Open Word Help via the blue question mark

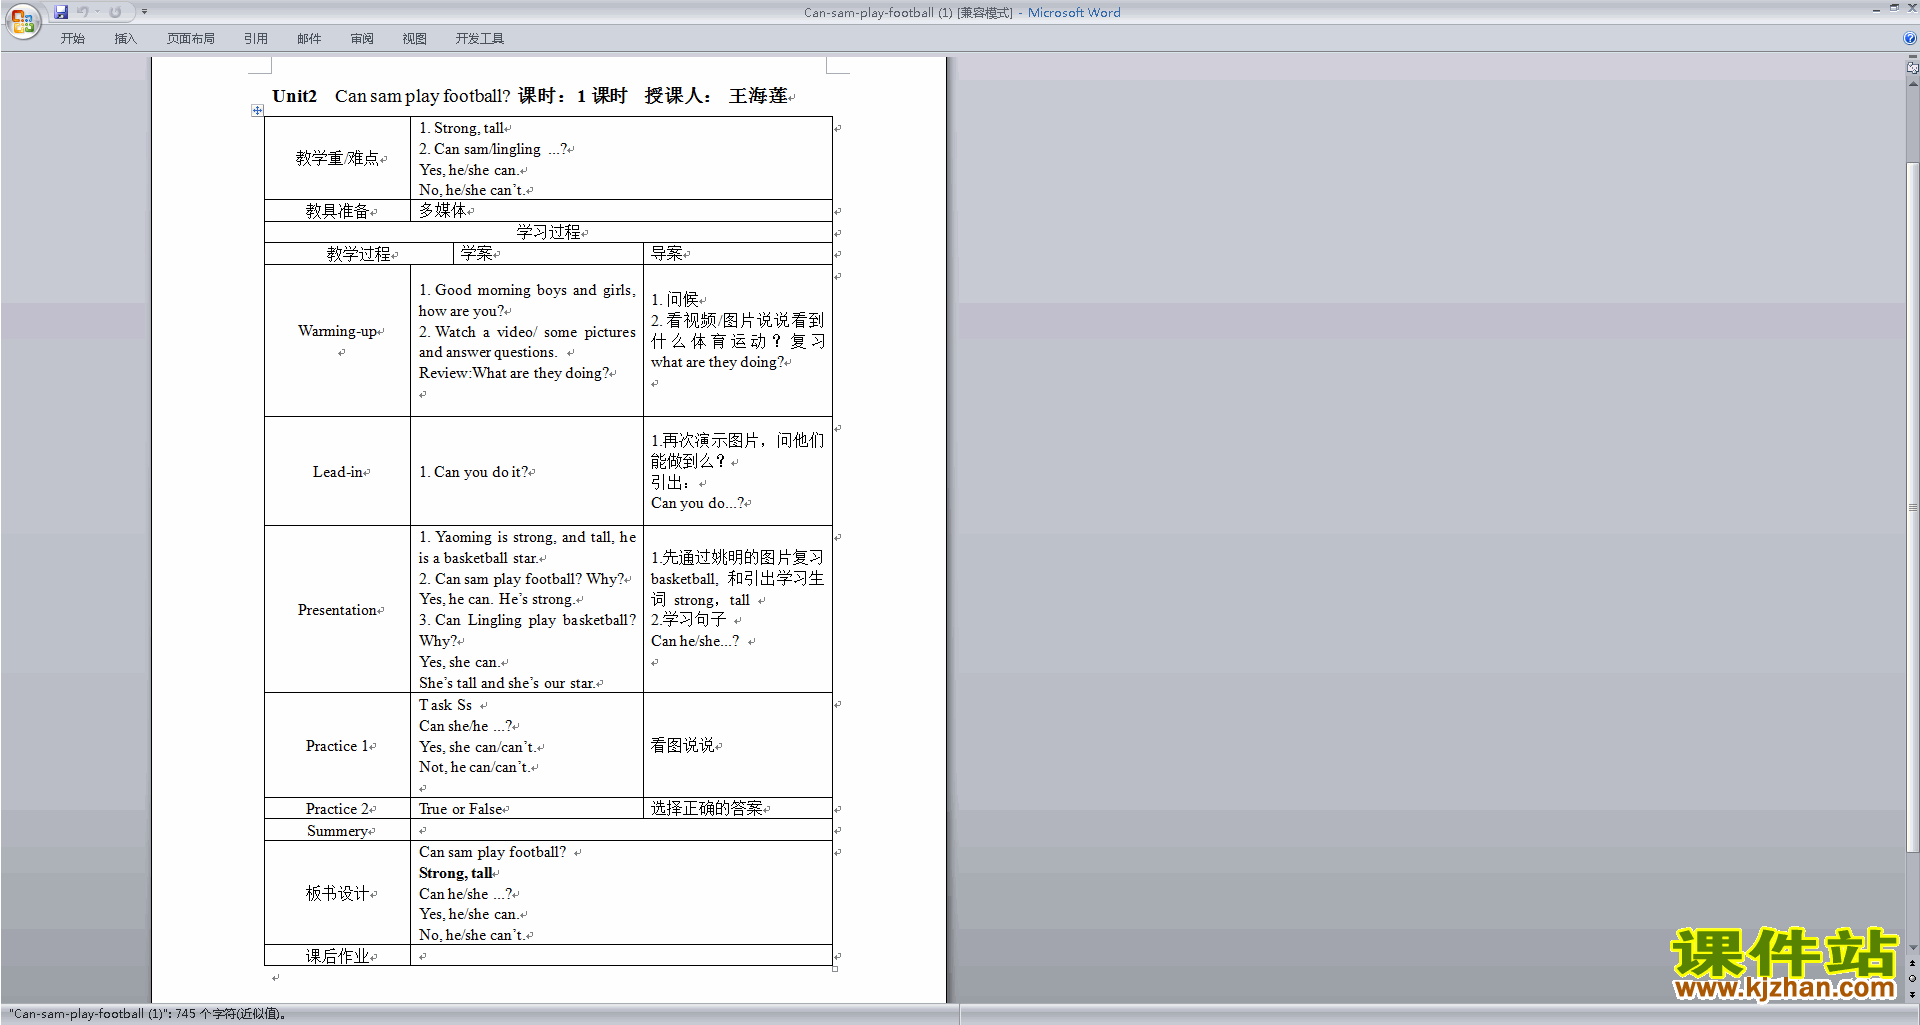click(x=1910, y=38)
